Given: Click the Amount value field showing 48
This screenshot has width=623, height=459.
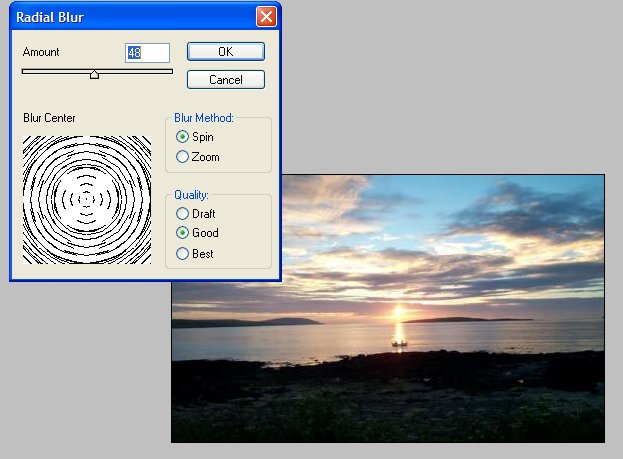Looking at the screenshot, I should point(147,52).
